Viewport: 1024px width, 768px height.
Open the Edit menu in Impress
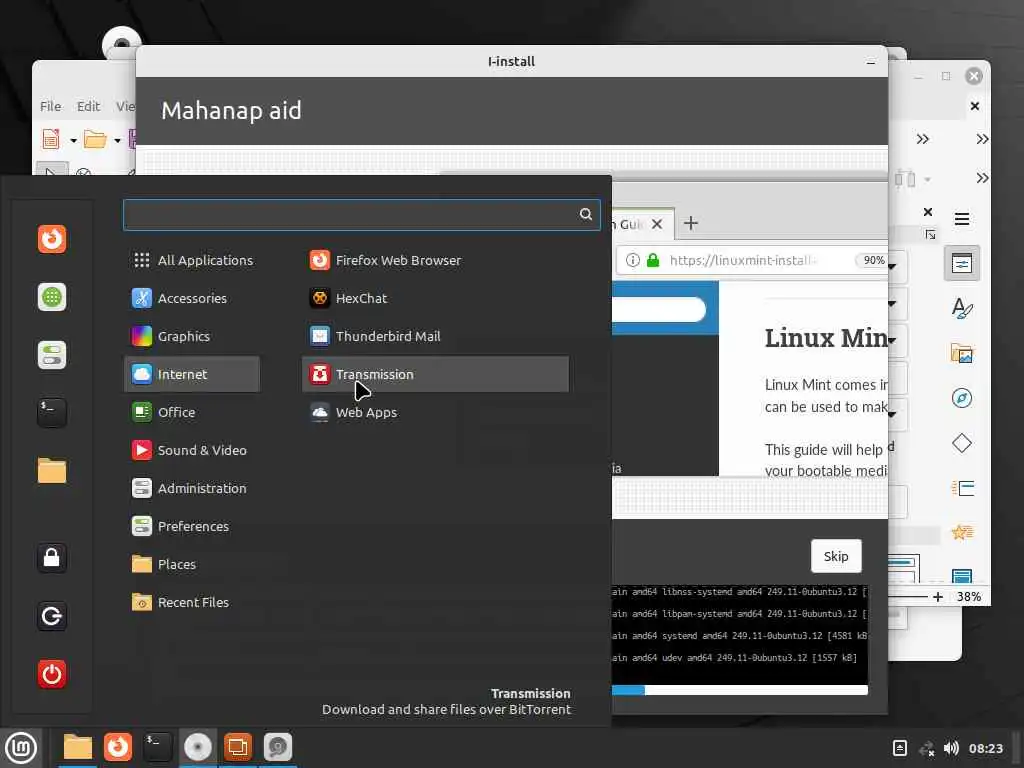[x=88, y=106]
